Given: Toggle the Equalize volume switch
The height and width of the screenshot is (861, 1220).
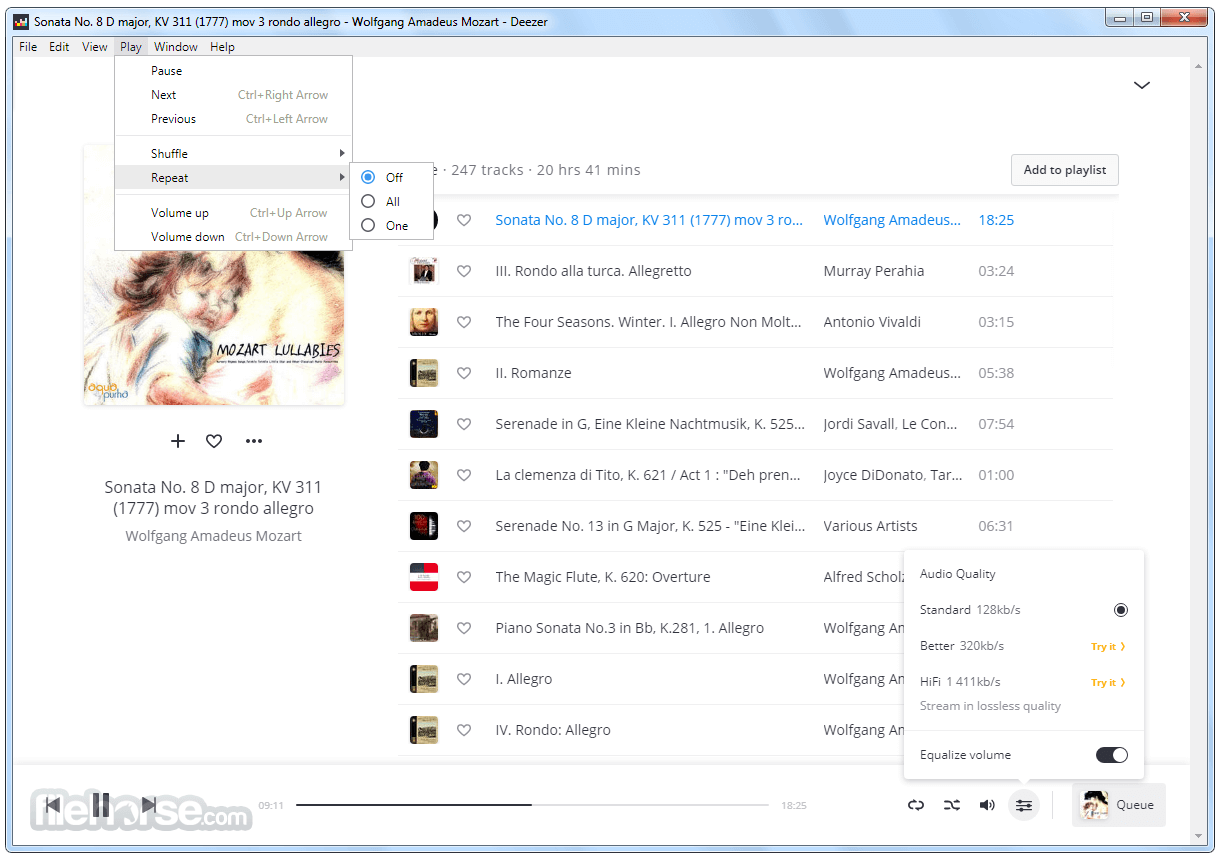Looking at the screenshot, I should [1112, 755].
